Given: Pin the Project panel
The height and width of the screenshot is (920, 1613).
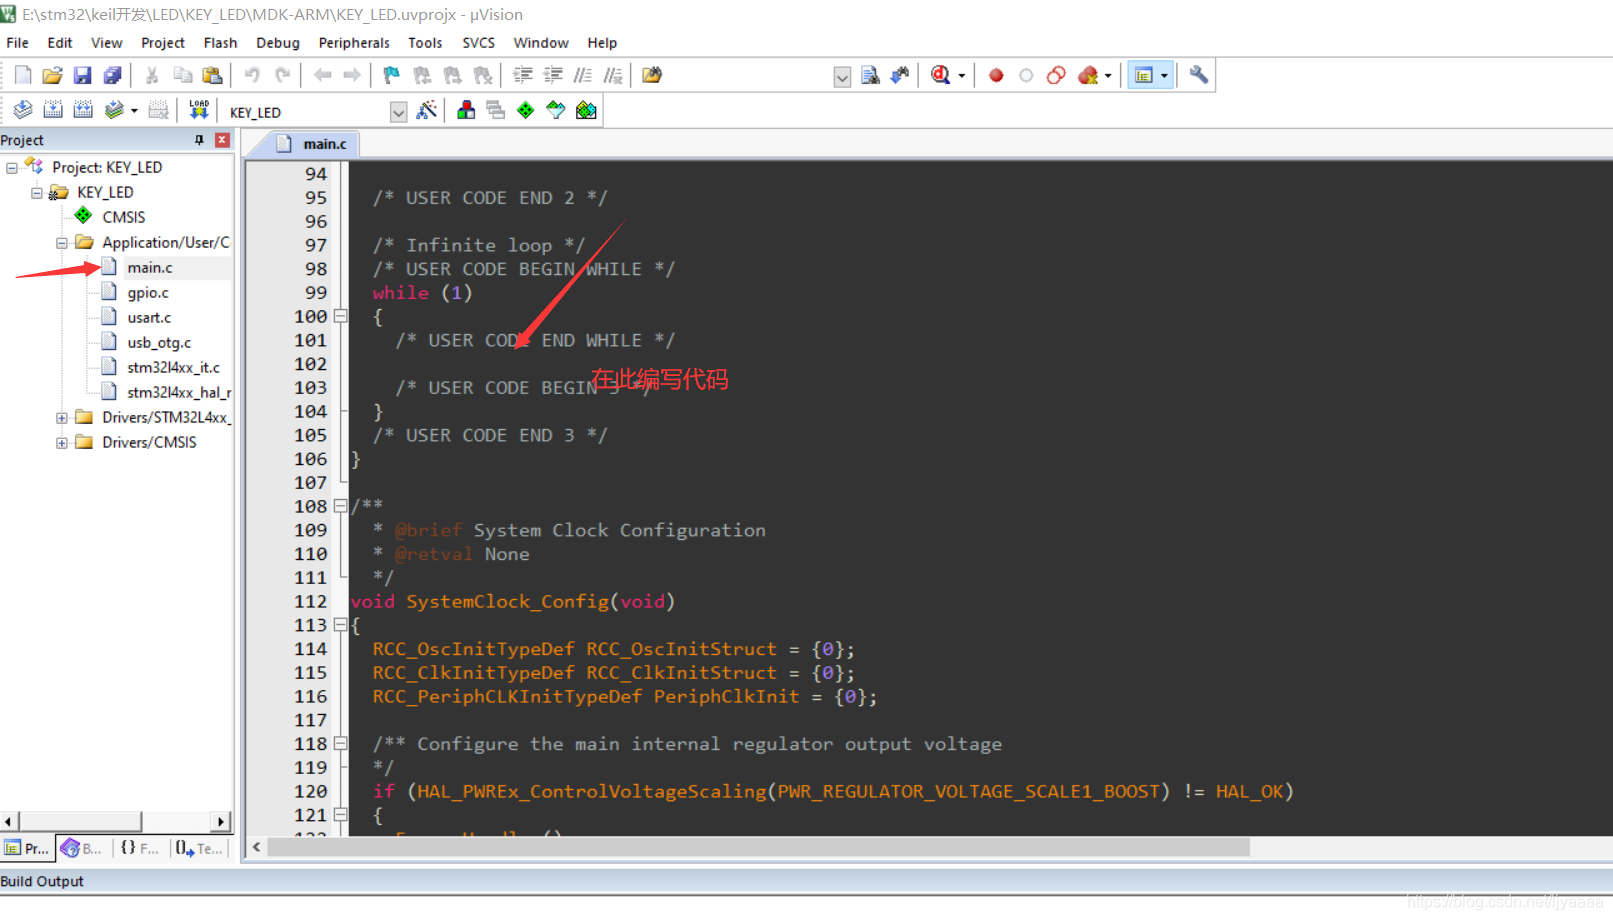Looking at the screenshot, I should pos(199,140).
